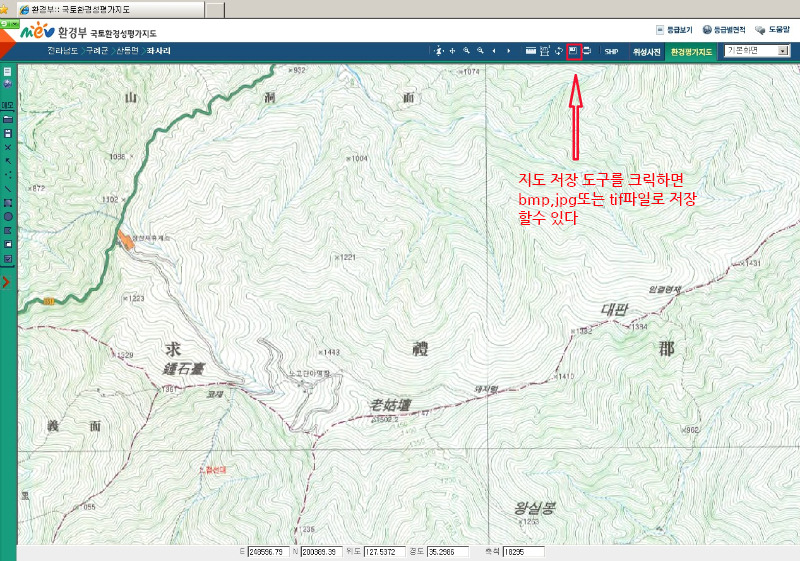Select the area measure tool
This screenshot has width=800, height=561.
pyautogui.click(x=545, y=51)
